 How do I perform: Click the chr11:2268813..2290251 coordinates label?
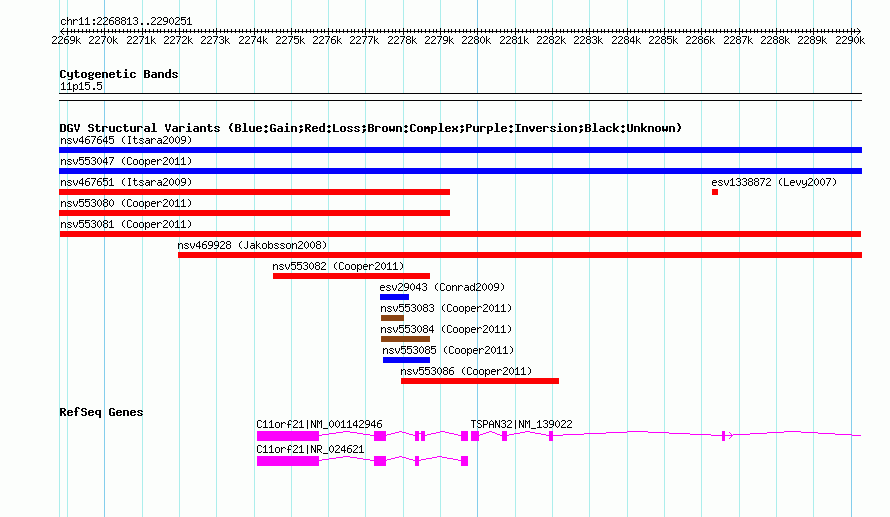coord(126,22)
